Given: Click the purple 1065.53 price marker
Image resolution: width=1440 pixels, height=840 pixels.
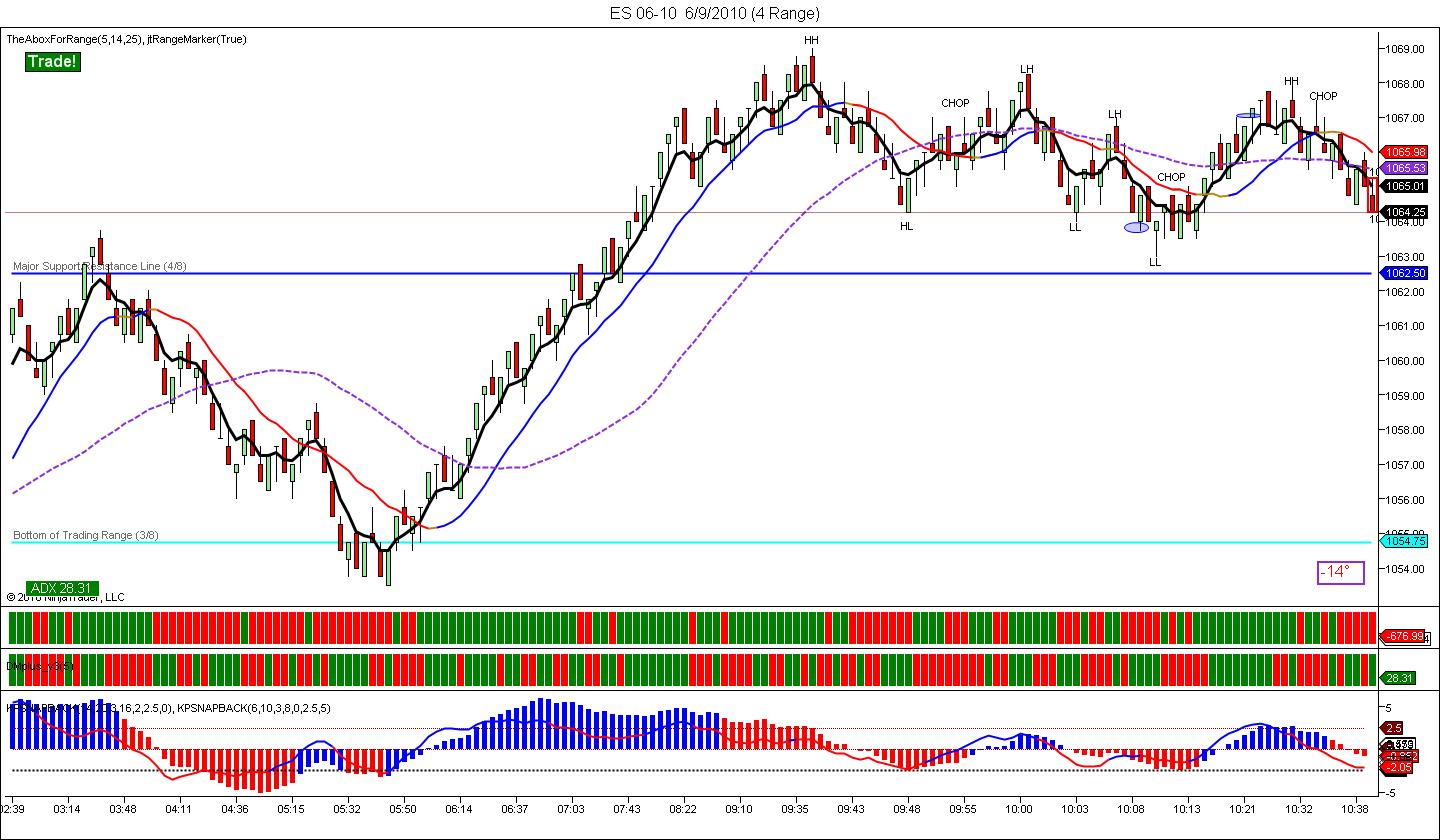Looking at the screenshot, I should pos(1404,168).
